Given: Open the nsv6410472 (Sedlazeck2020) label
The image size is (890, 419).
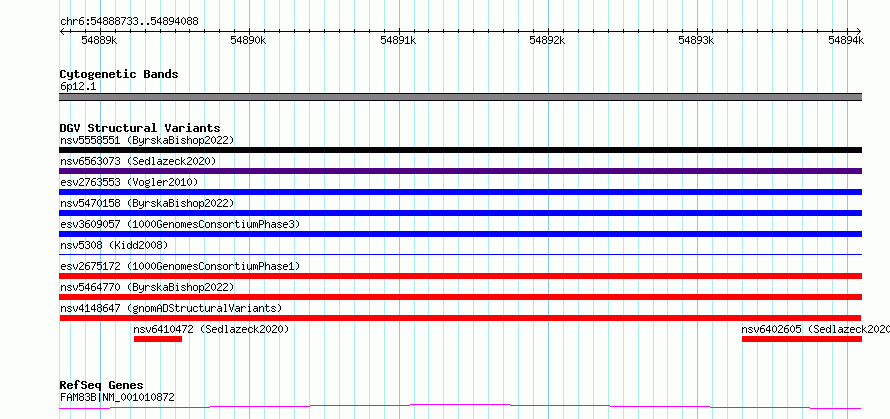Looking at the screenshot, I should pyautogui.click(x=211, y=329).
